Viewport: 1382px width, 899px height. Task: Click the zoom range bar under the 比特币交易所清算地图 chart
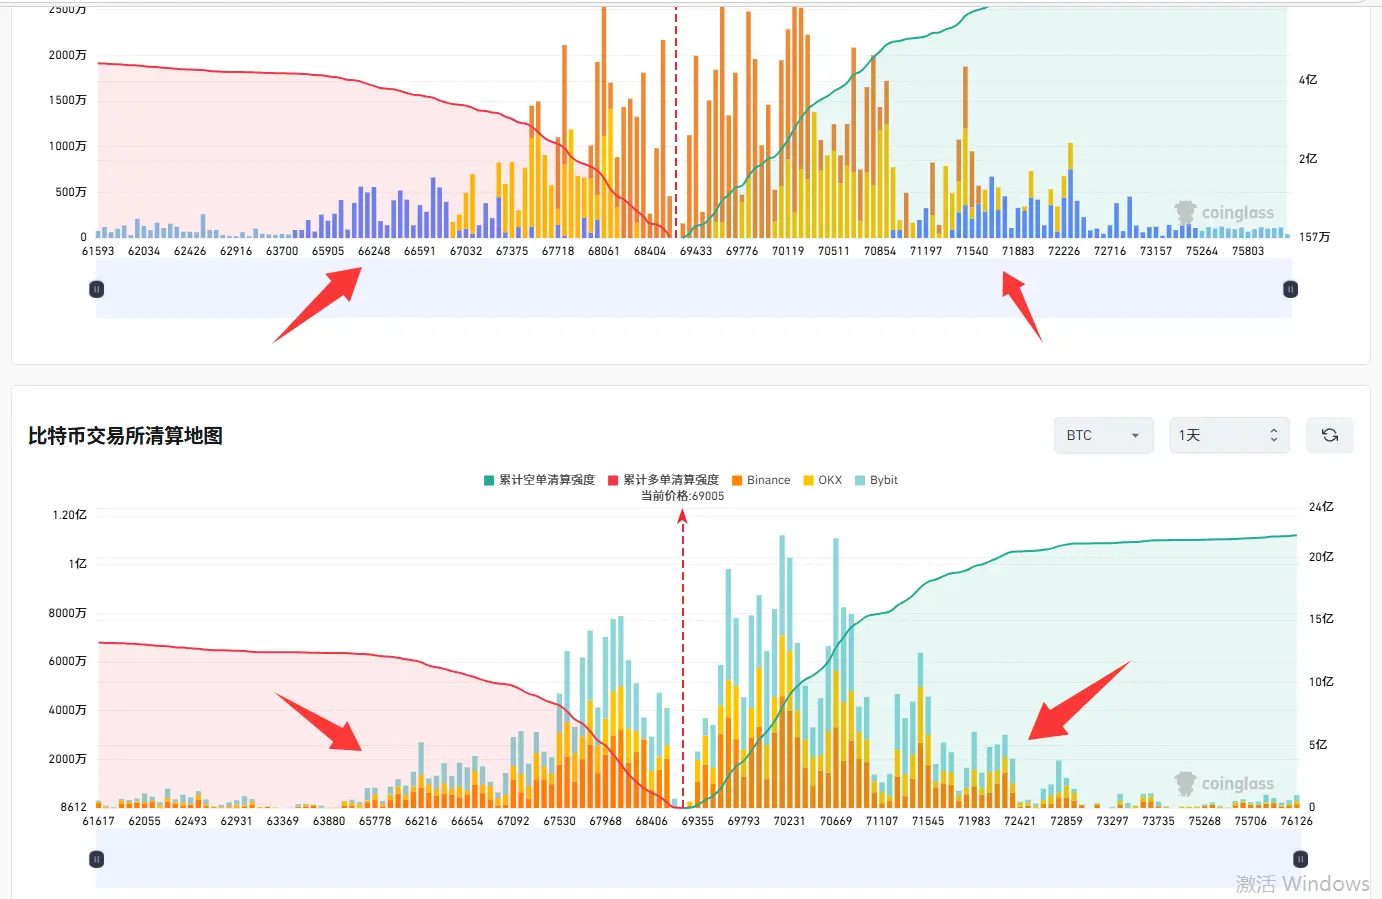coord(699,859)
